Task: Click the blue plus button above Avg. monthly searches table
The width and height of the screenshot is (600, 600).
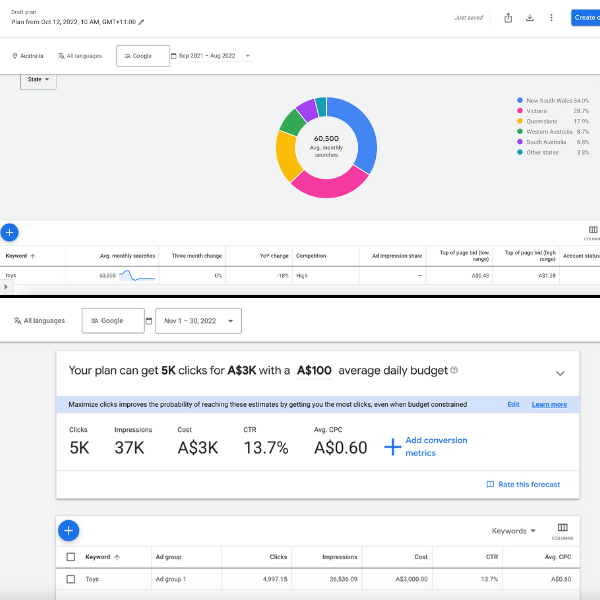Action: [x=9, y=232]
